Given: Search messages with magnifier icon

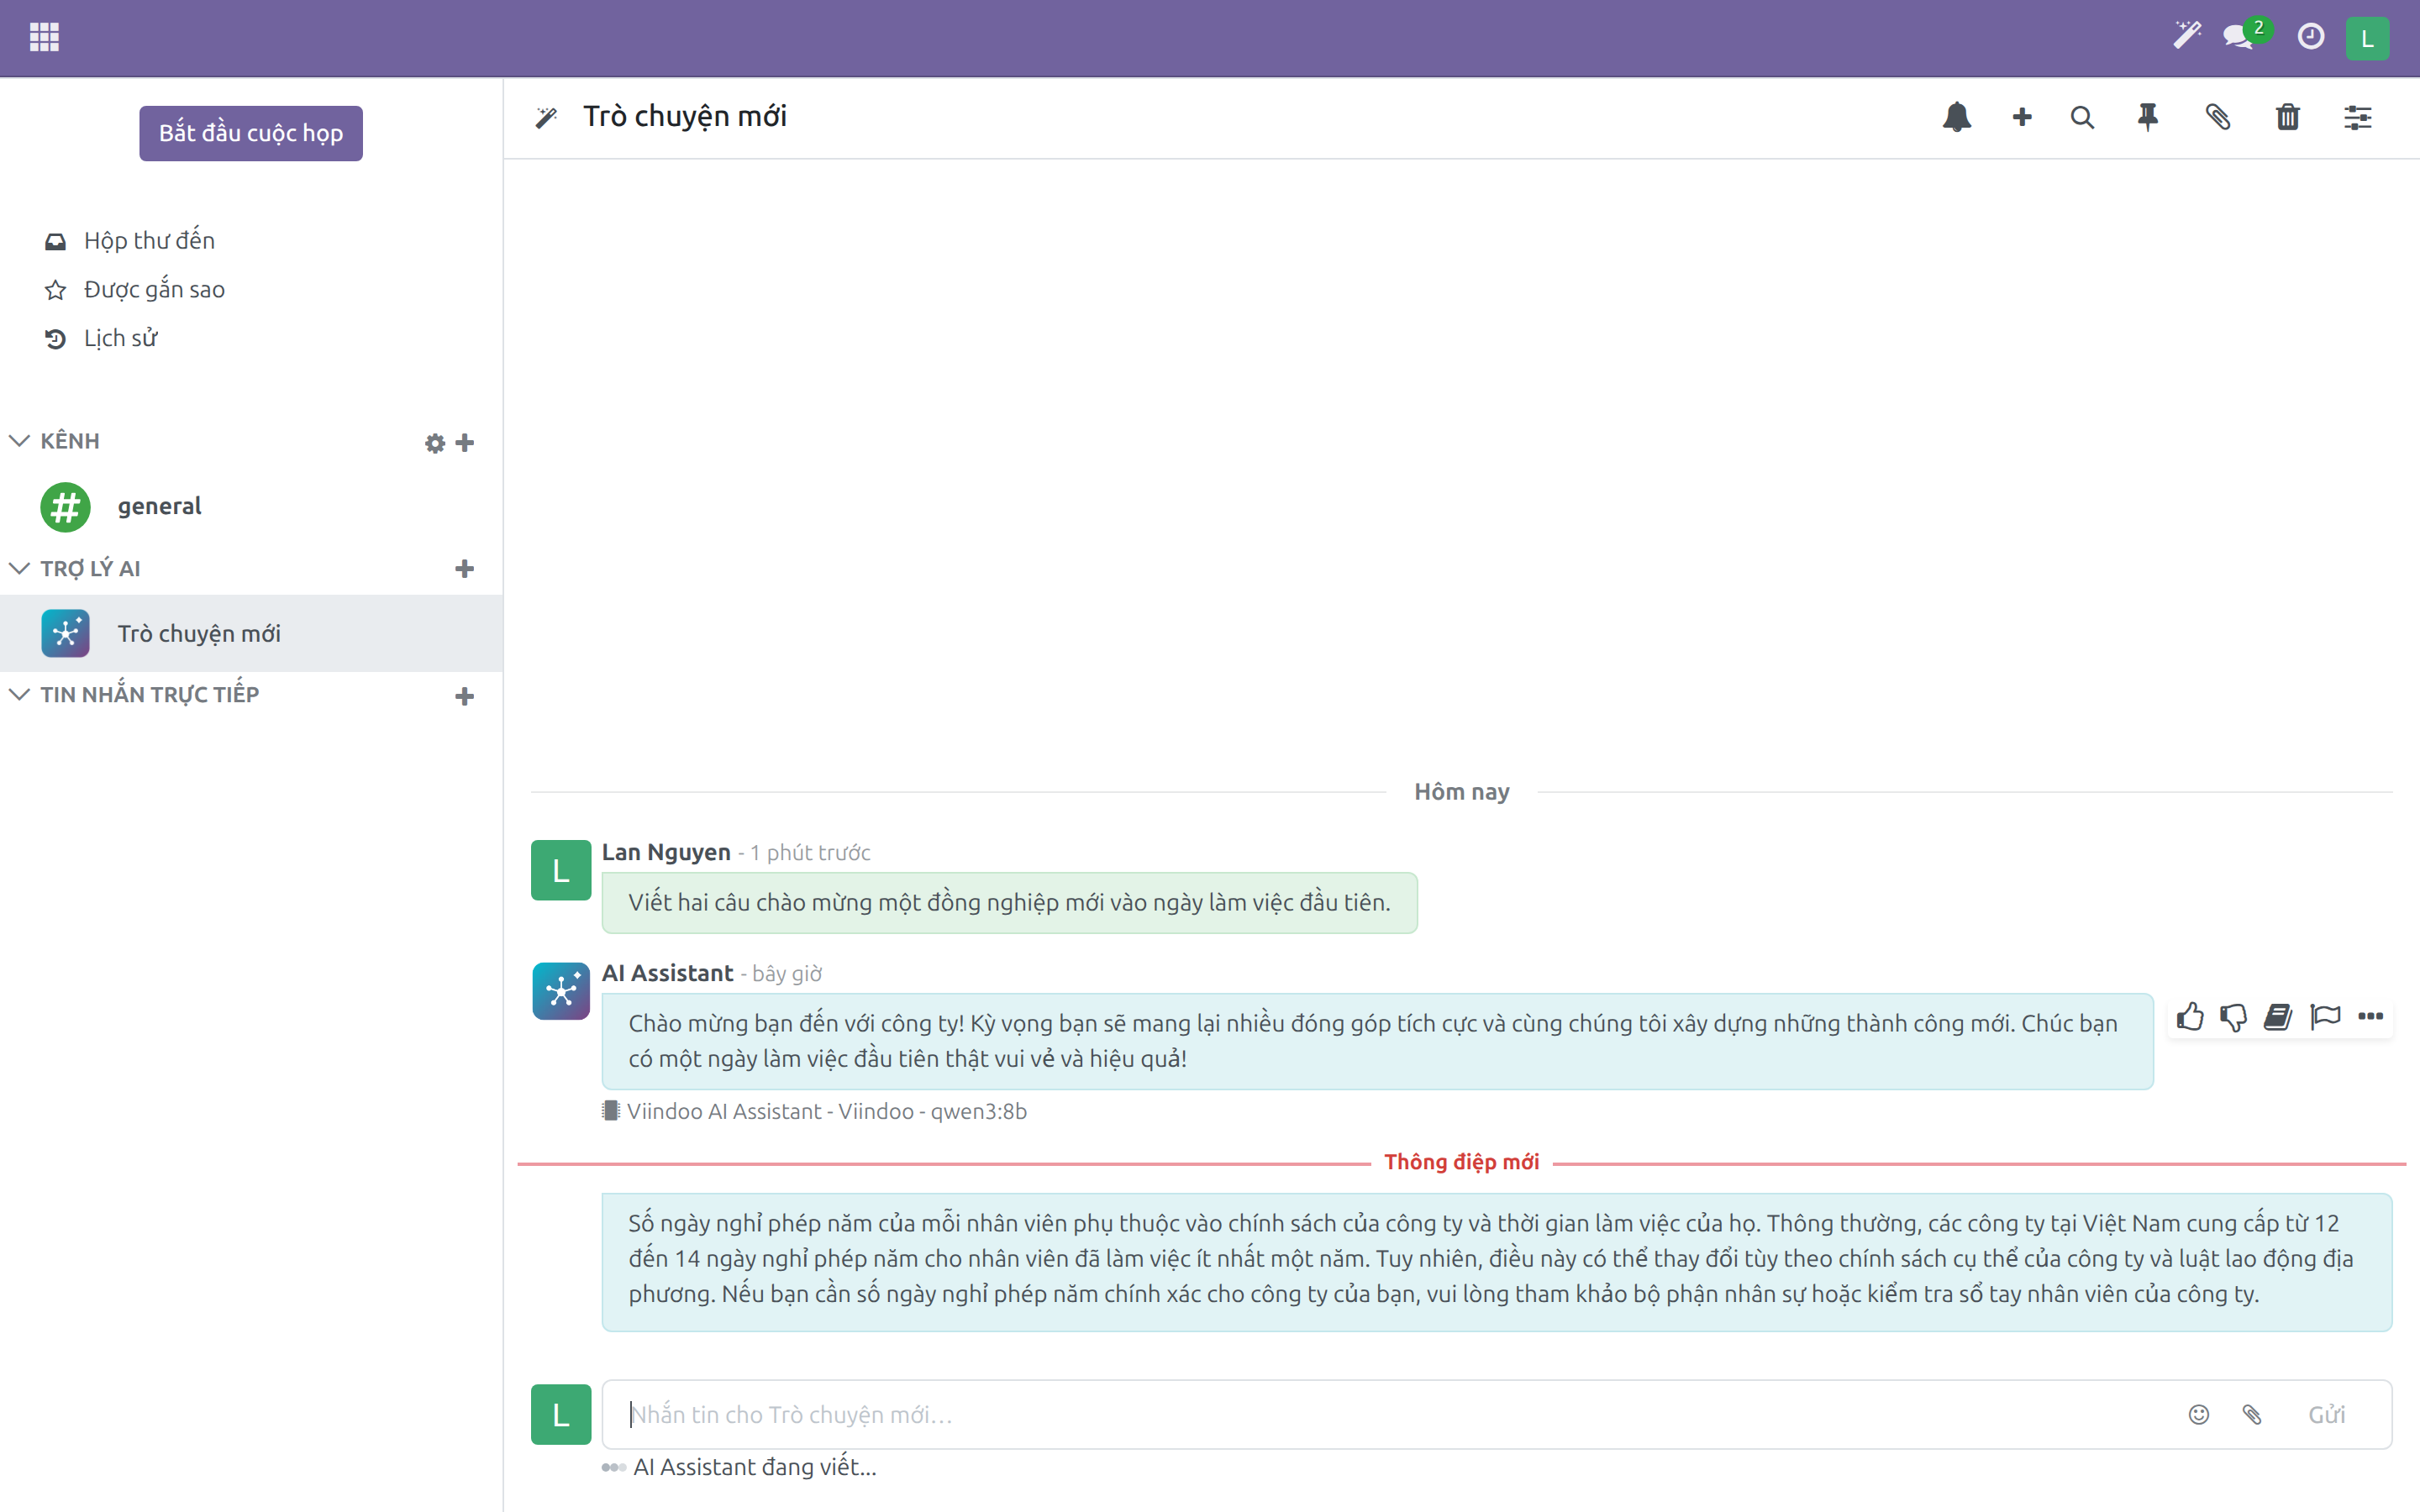Looking at the screenshot, I should [2082, 117].
